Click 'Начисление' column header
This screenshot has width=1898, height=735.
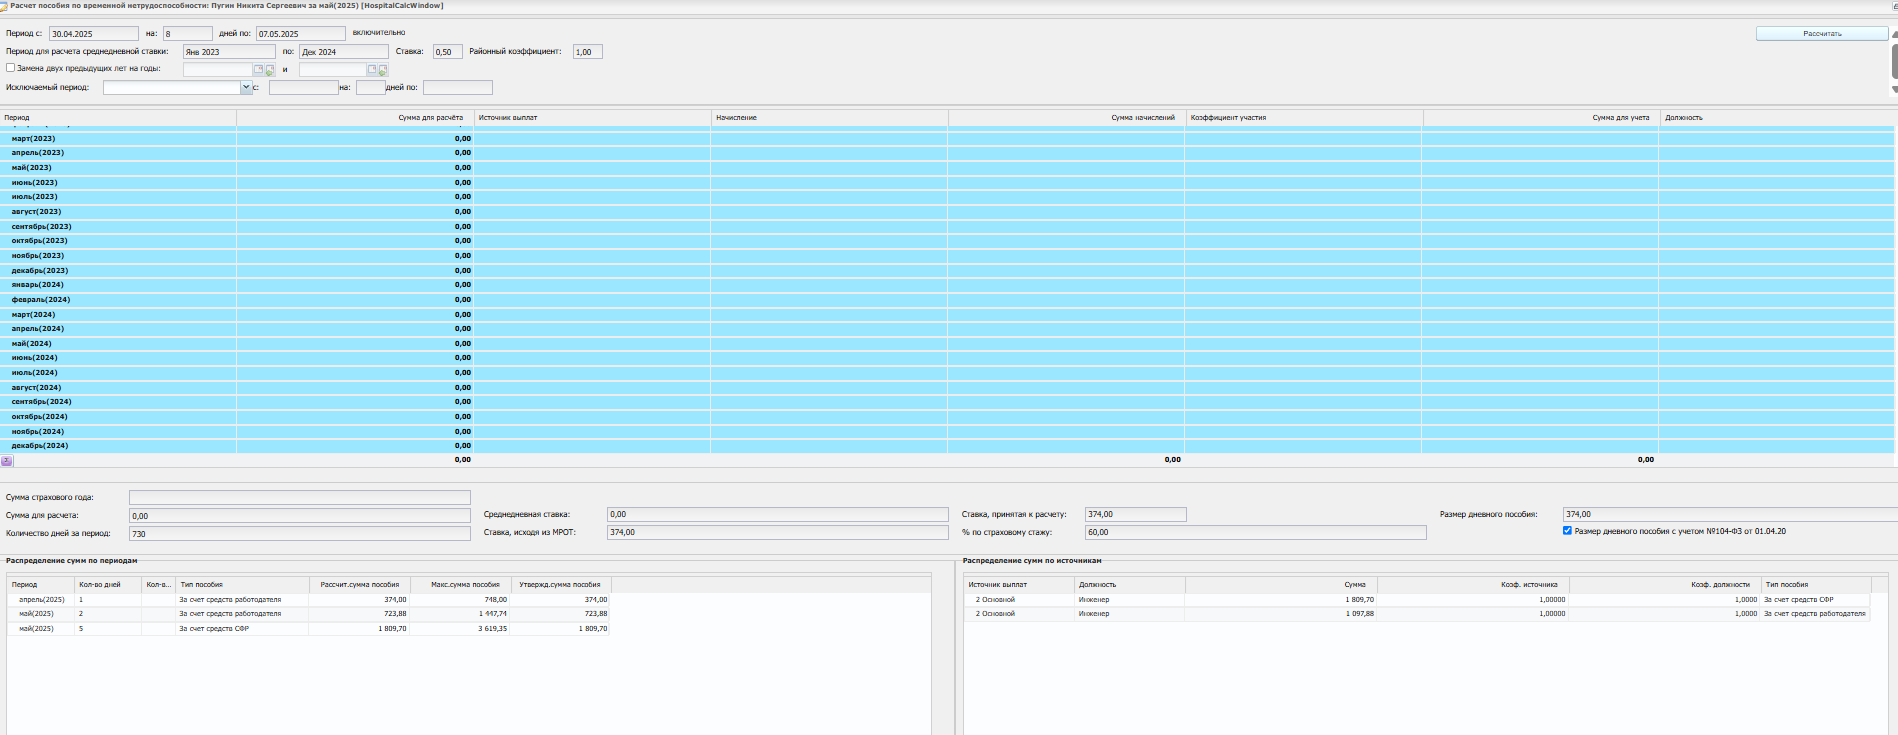[x=830, y=118]
